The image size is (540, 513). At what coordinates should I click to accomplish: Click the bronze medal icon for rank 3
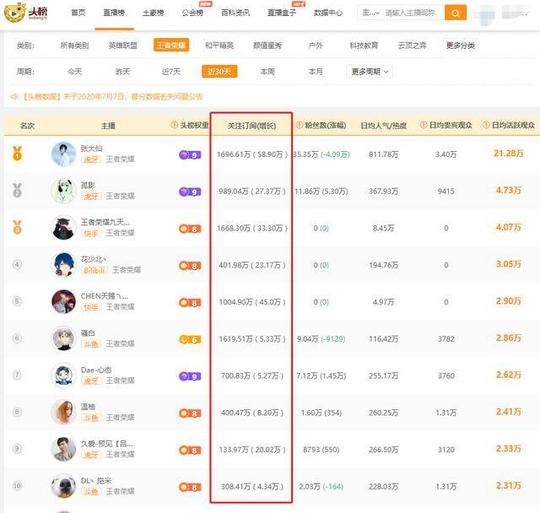pos(17,227)
